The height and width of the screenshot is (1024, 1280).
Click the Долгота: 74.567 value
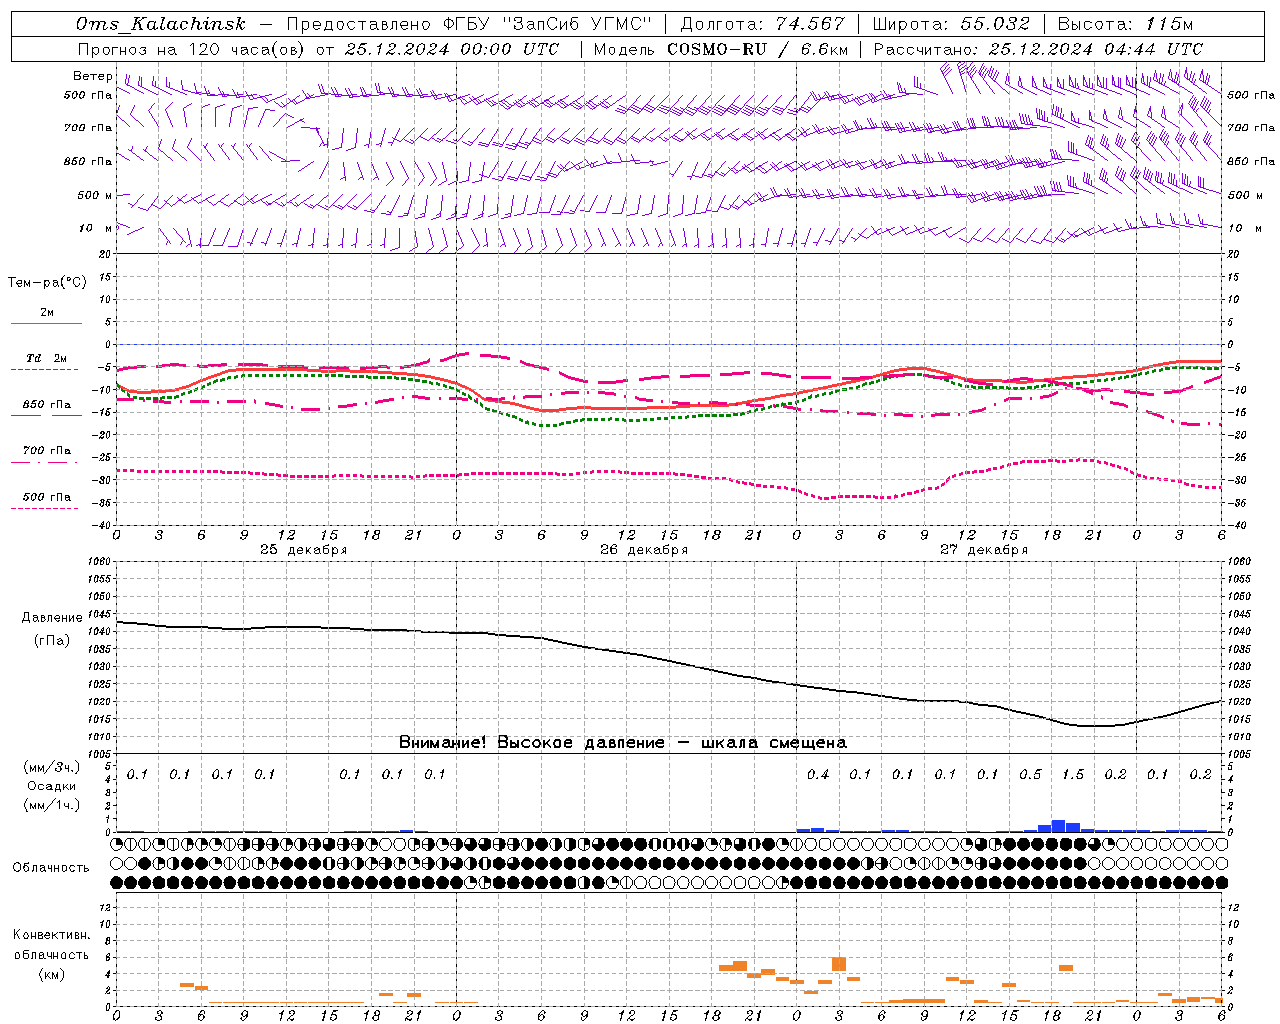click(762, 24)
